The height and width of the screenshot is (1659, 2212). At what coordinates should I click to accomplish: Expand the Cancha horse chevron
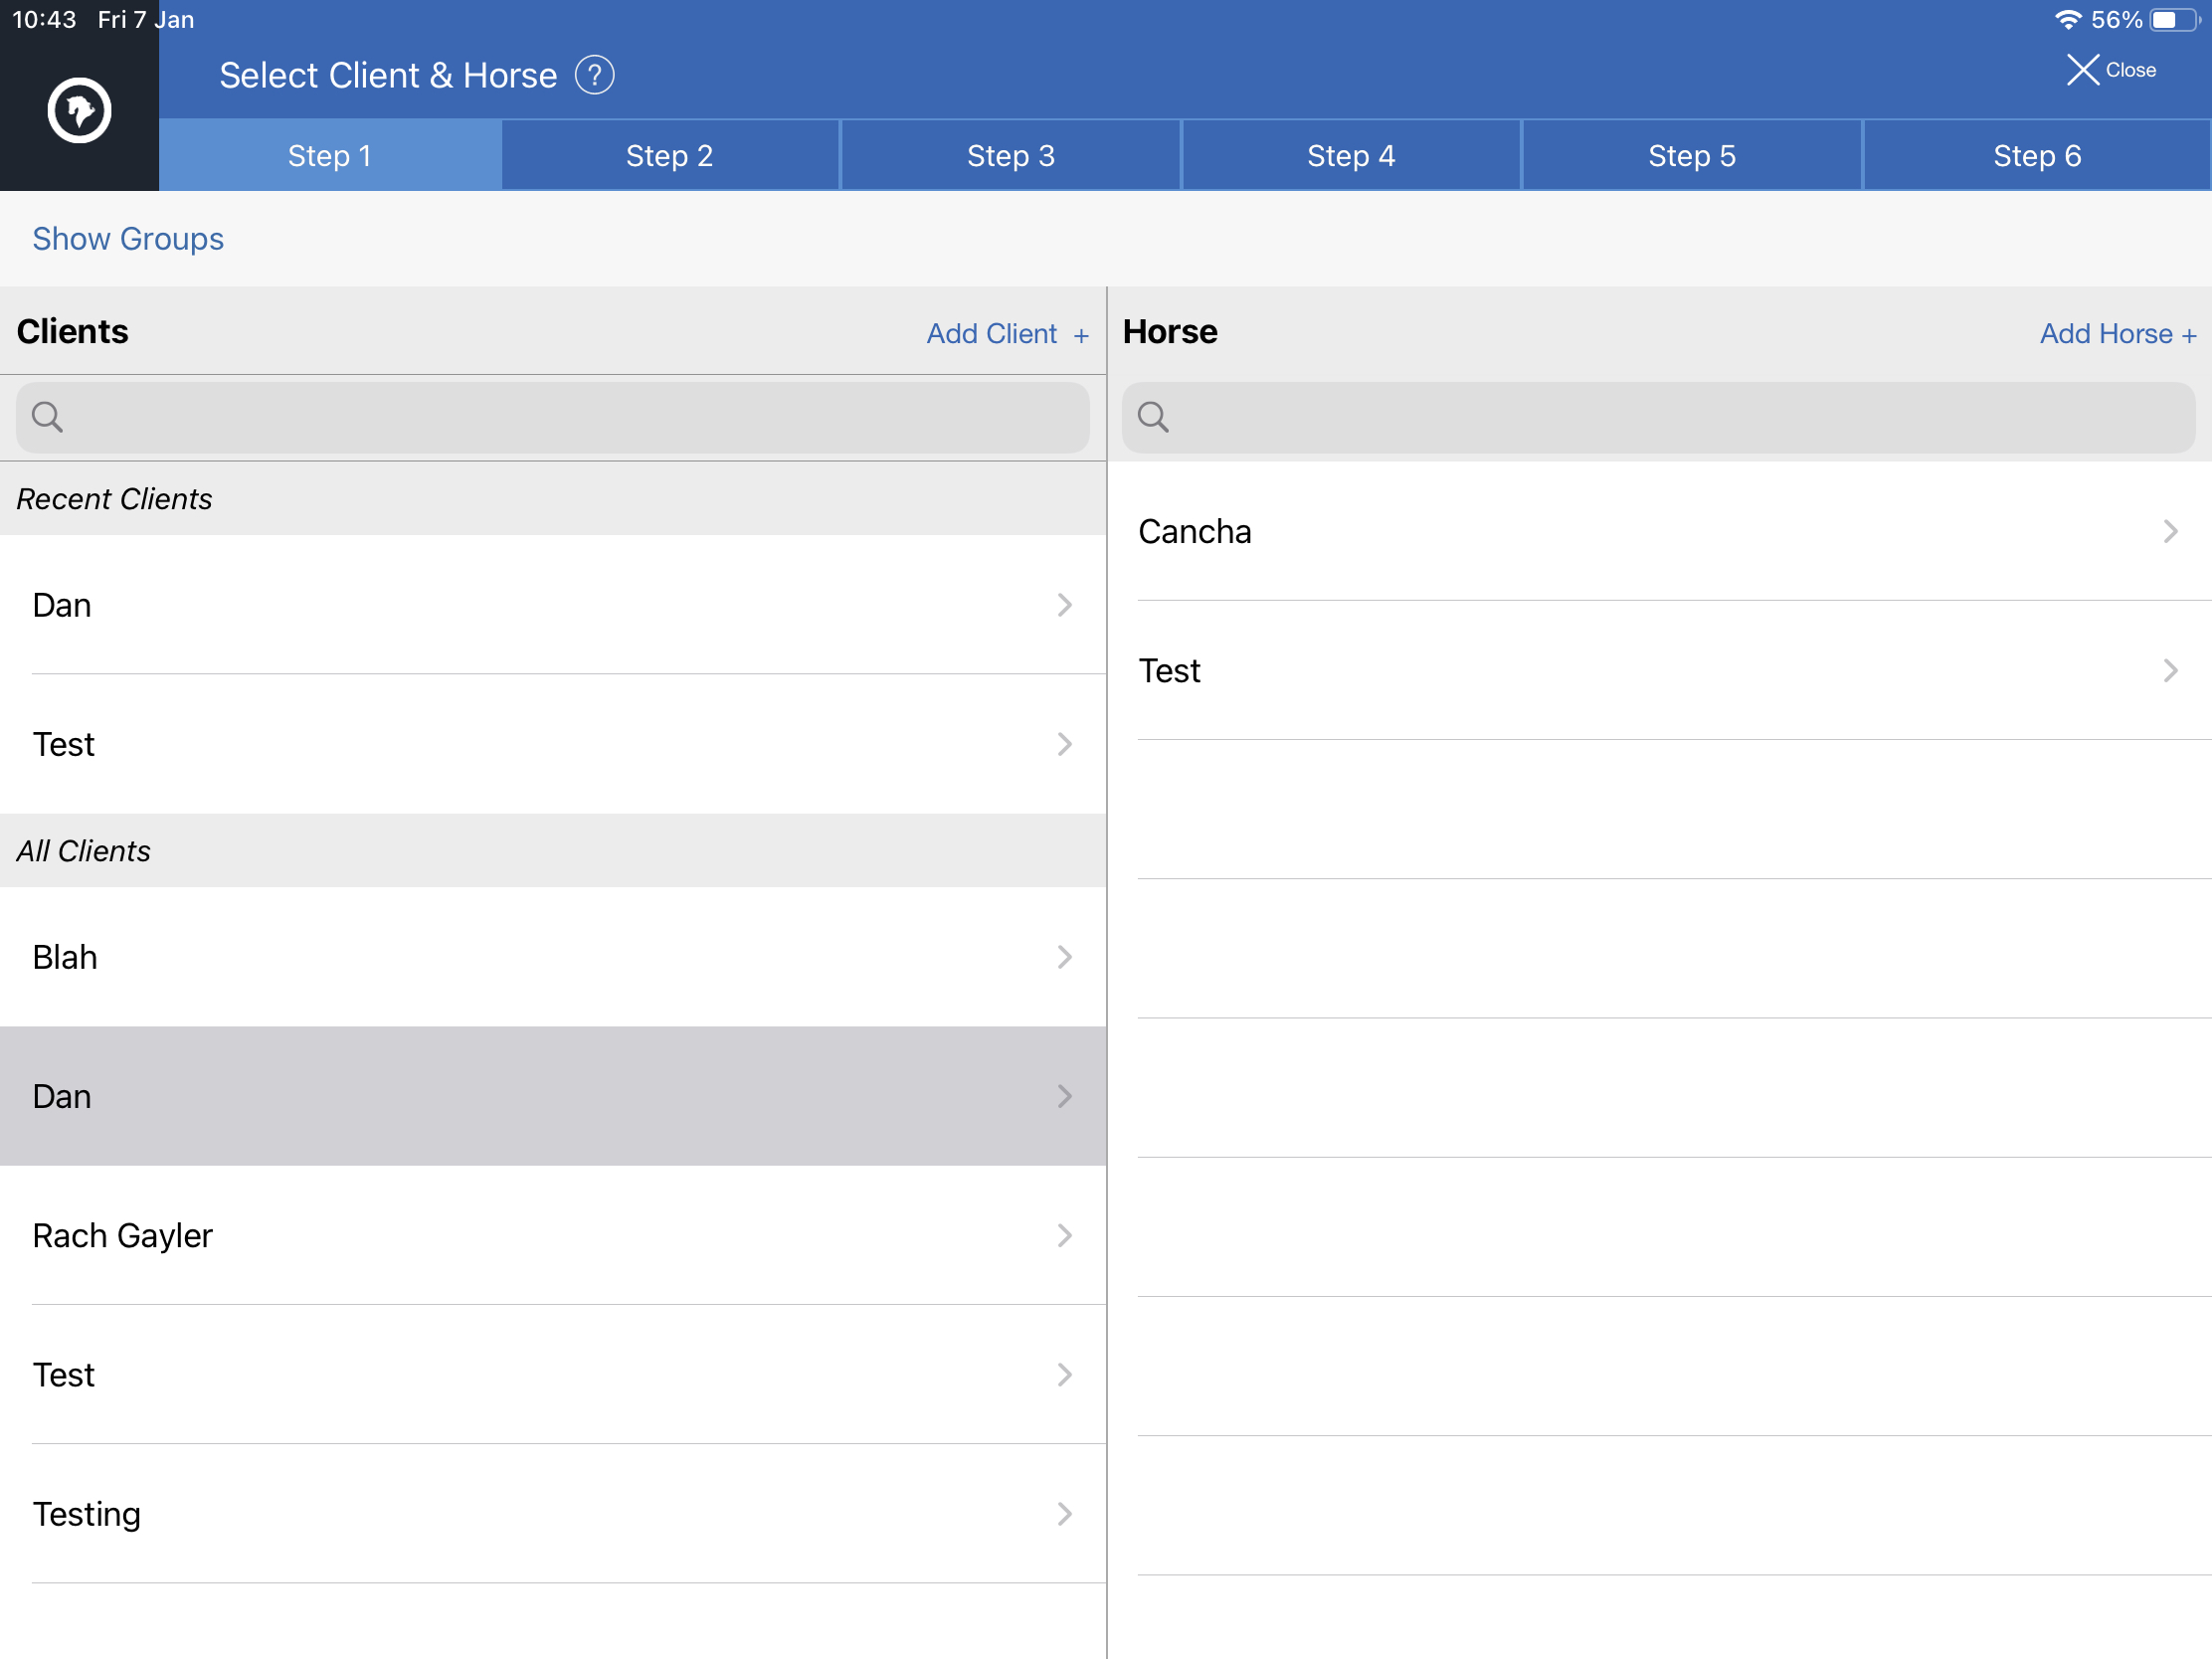pyautogui.click(x=2169, y=531)
